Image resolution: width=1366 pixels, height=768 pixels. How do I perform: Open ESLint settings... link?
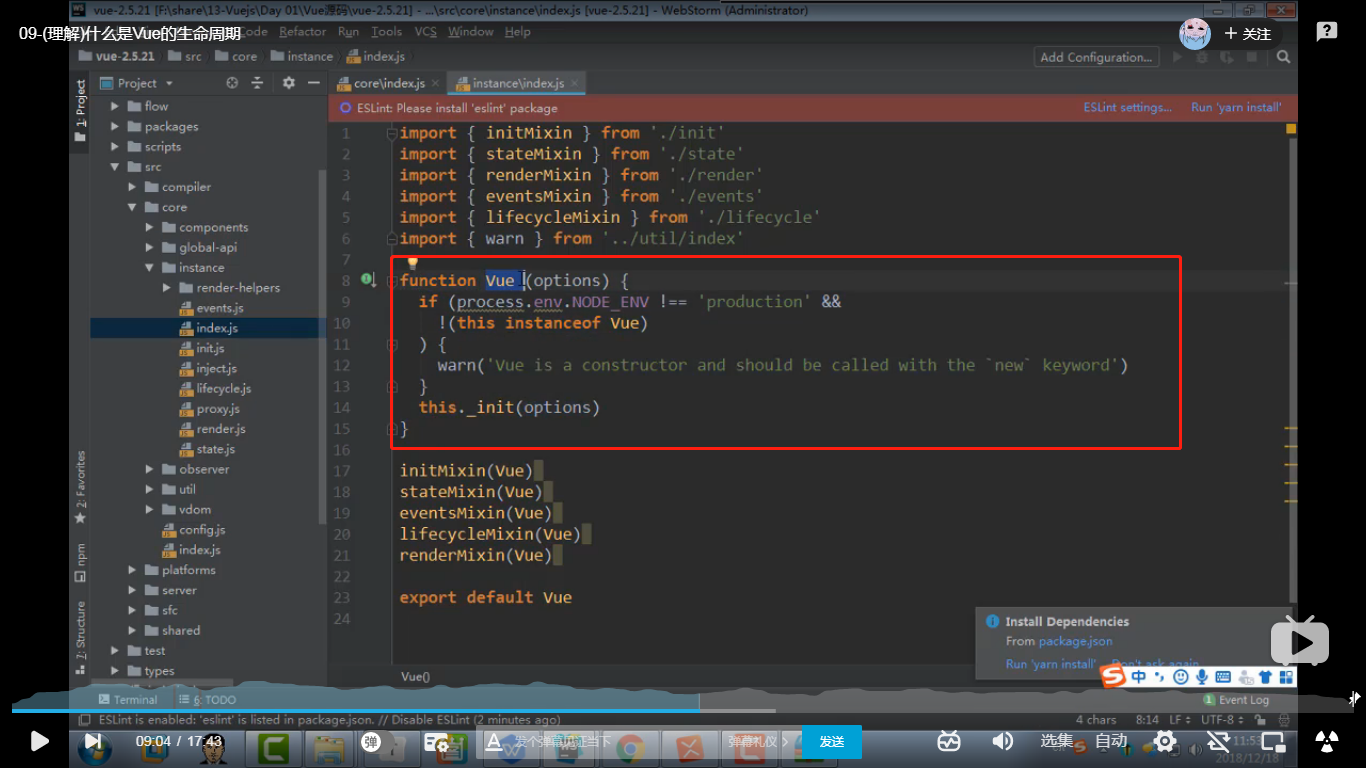point(1128,108)
